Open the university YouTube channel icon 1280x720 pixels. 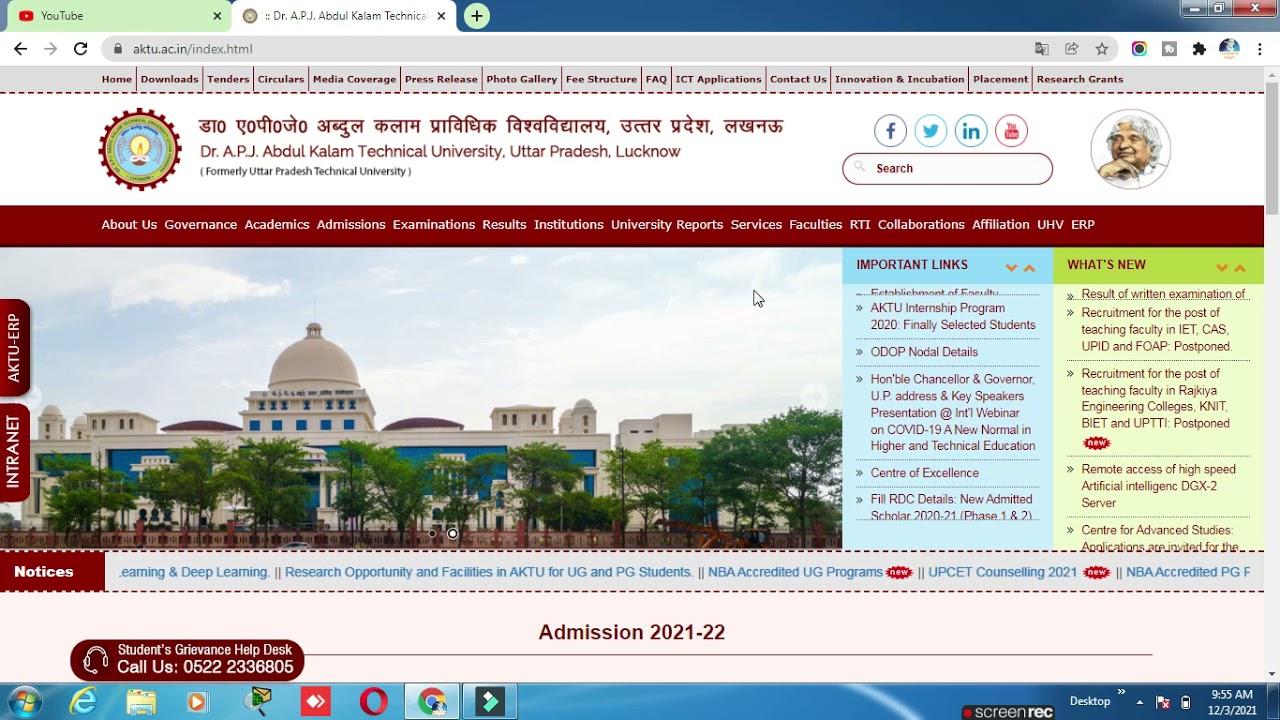coord(1011,131)
